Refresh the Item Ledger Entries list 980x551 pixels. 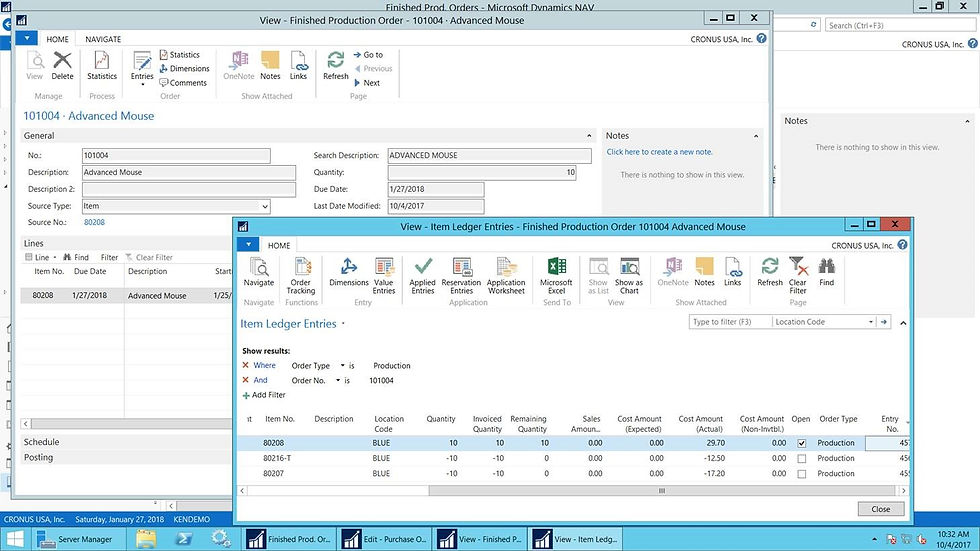click(770, 272)
